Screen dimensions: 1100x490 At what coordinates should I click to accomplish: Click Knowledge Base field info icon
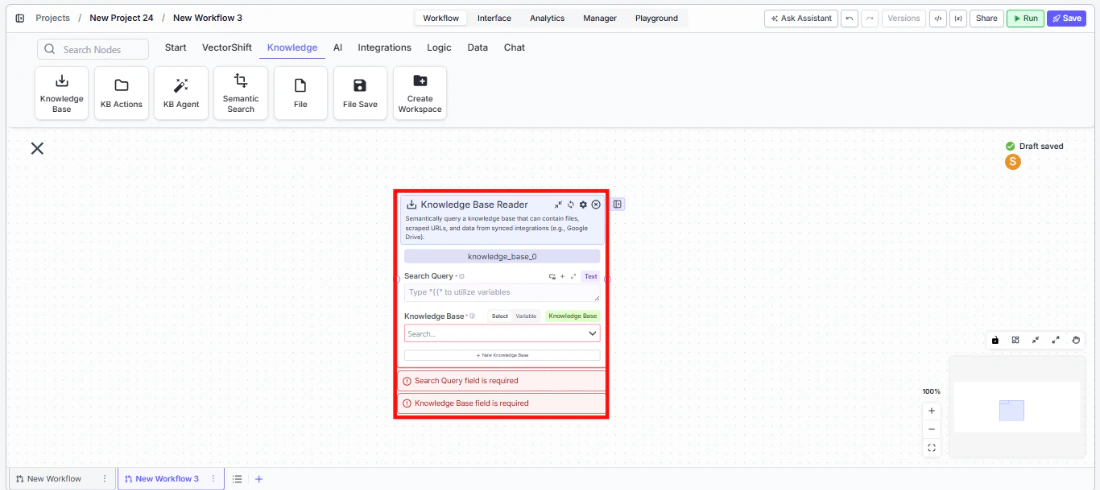point(473,316)
